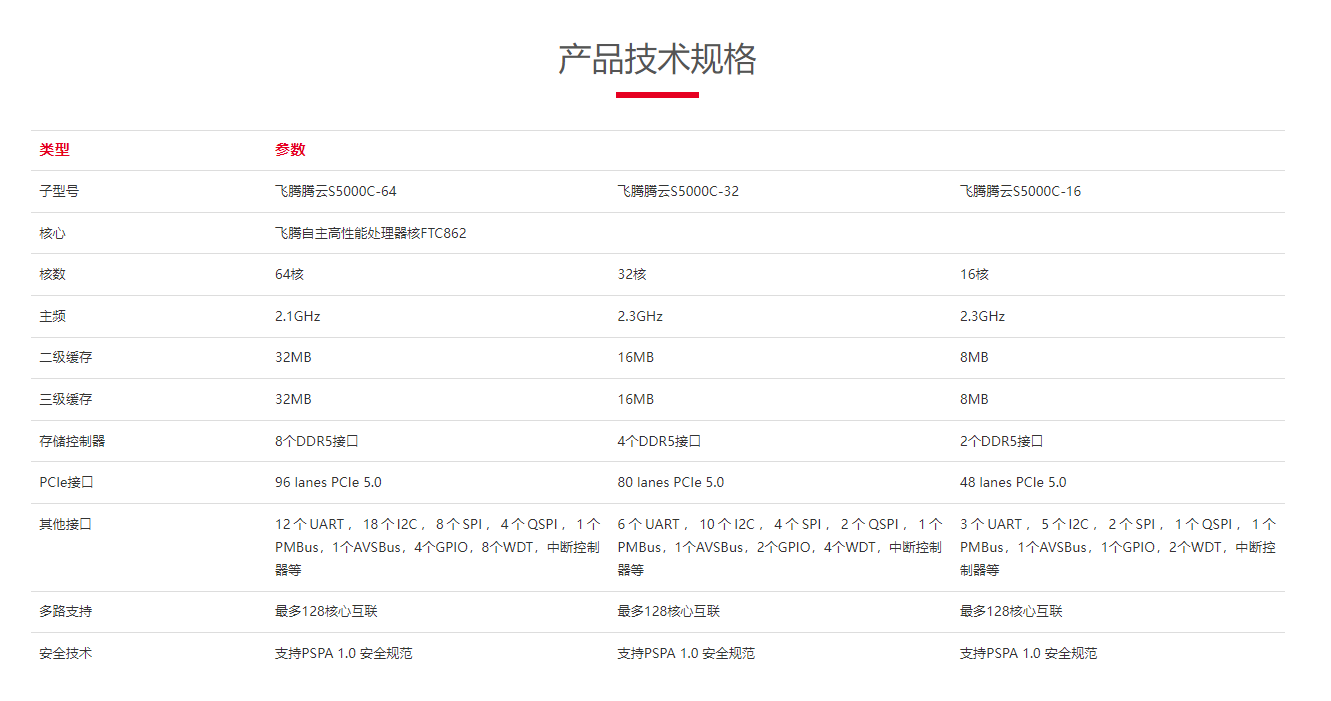The width and height of the screenshot is (1331, 701).
Task: Select the 飞腾腾云S5000C-16 model cell
Action: tap(1020, 191)
